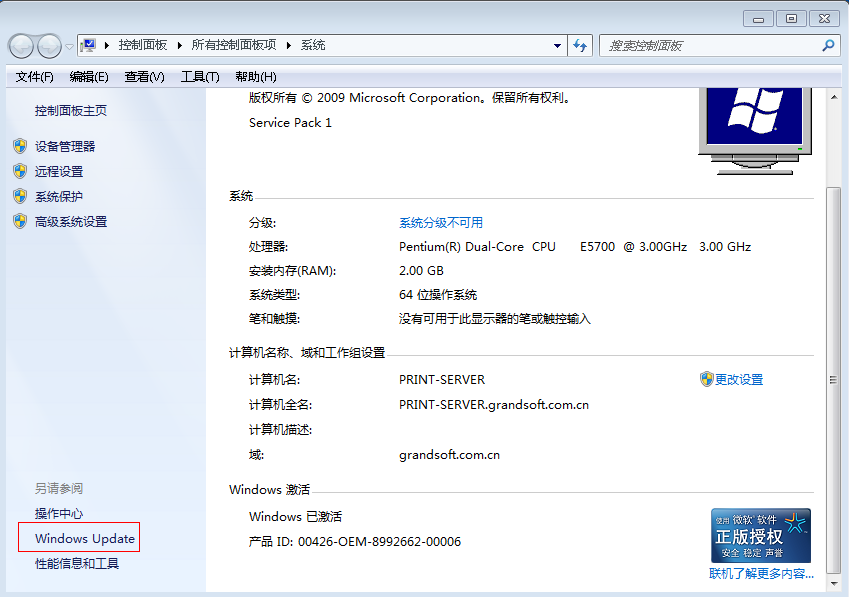Click the Windows 已激活 status text

pos(296,517)
